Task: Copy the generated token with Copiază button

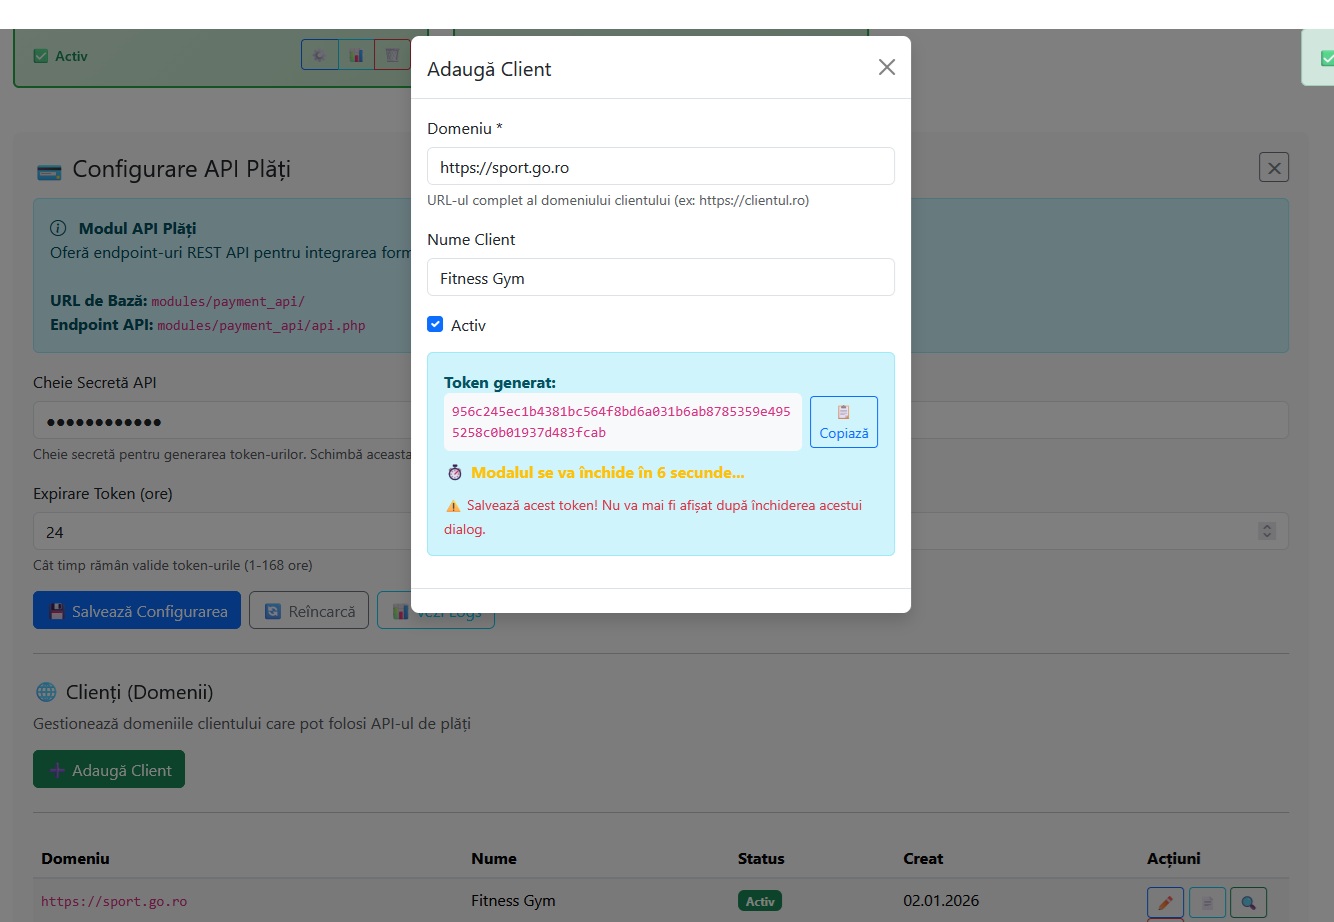Action: coord(843,422)
